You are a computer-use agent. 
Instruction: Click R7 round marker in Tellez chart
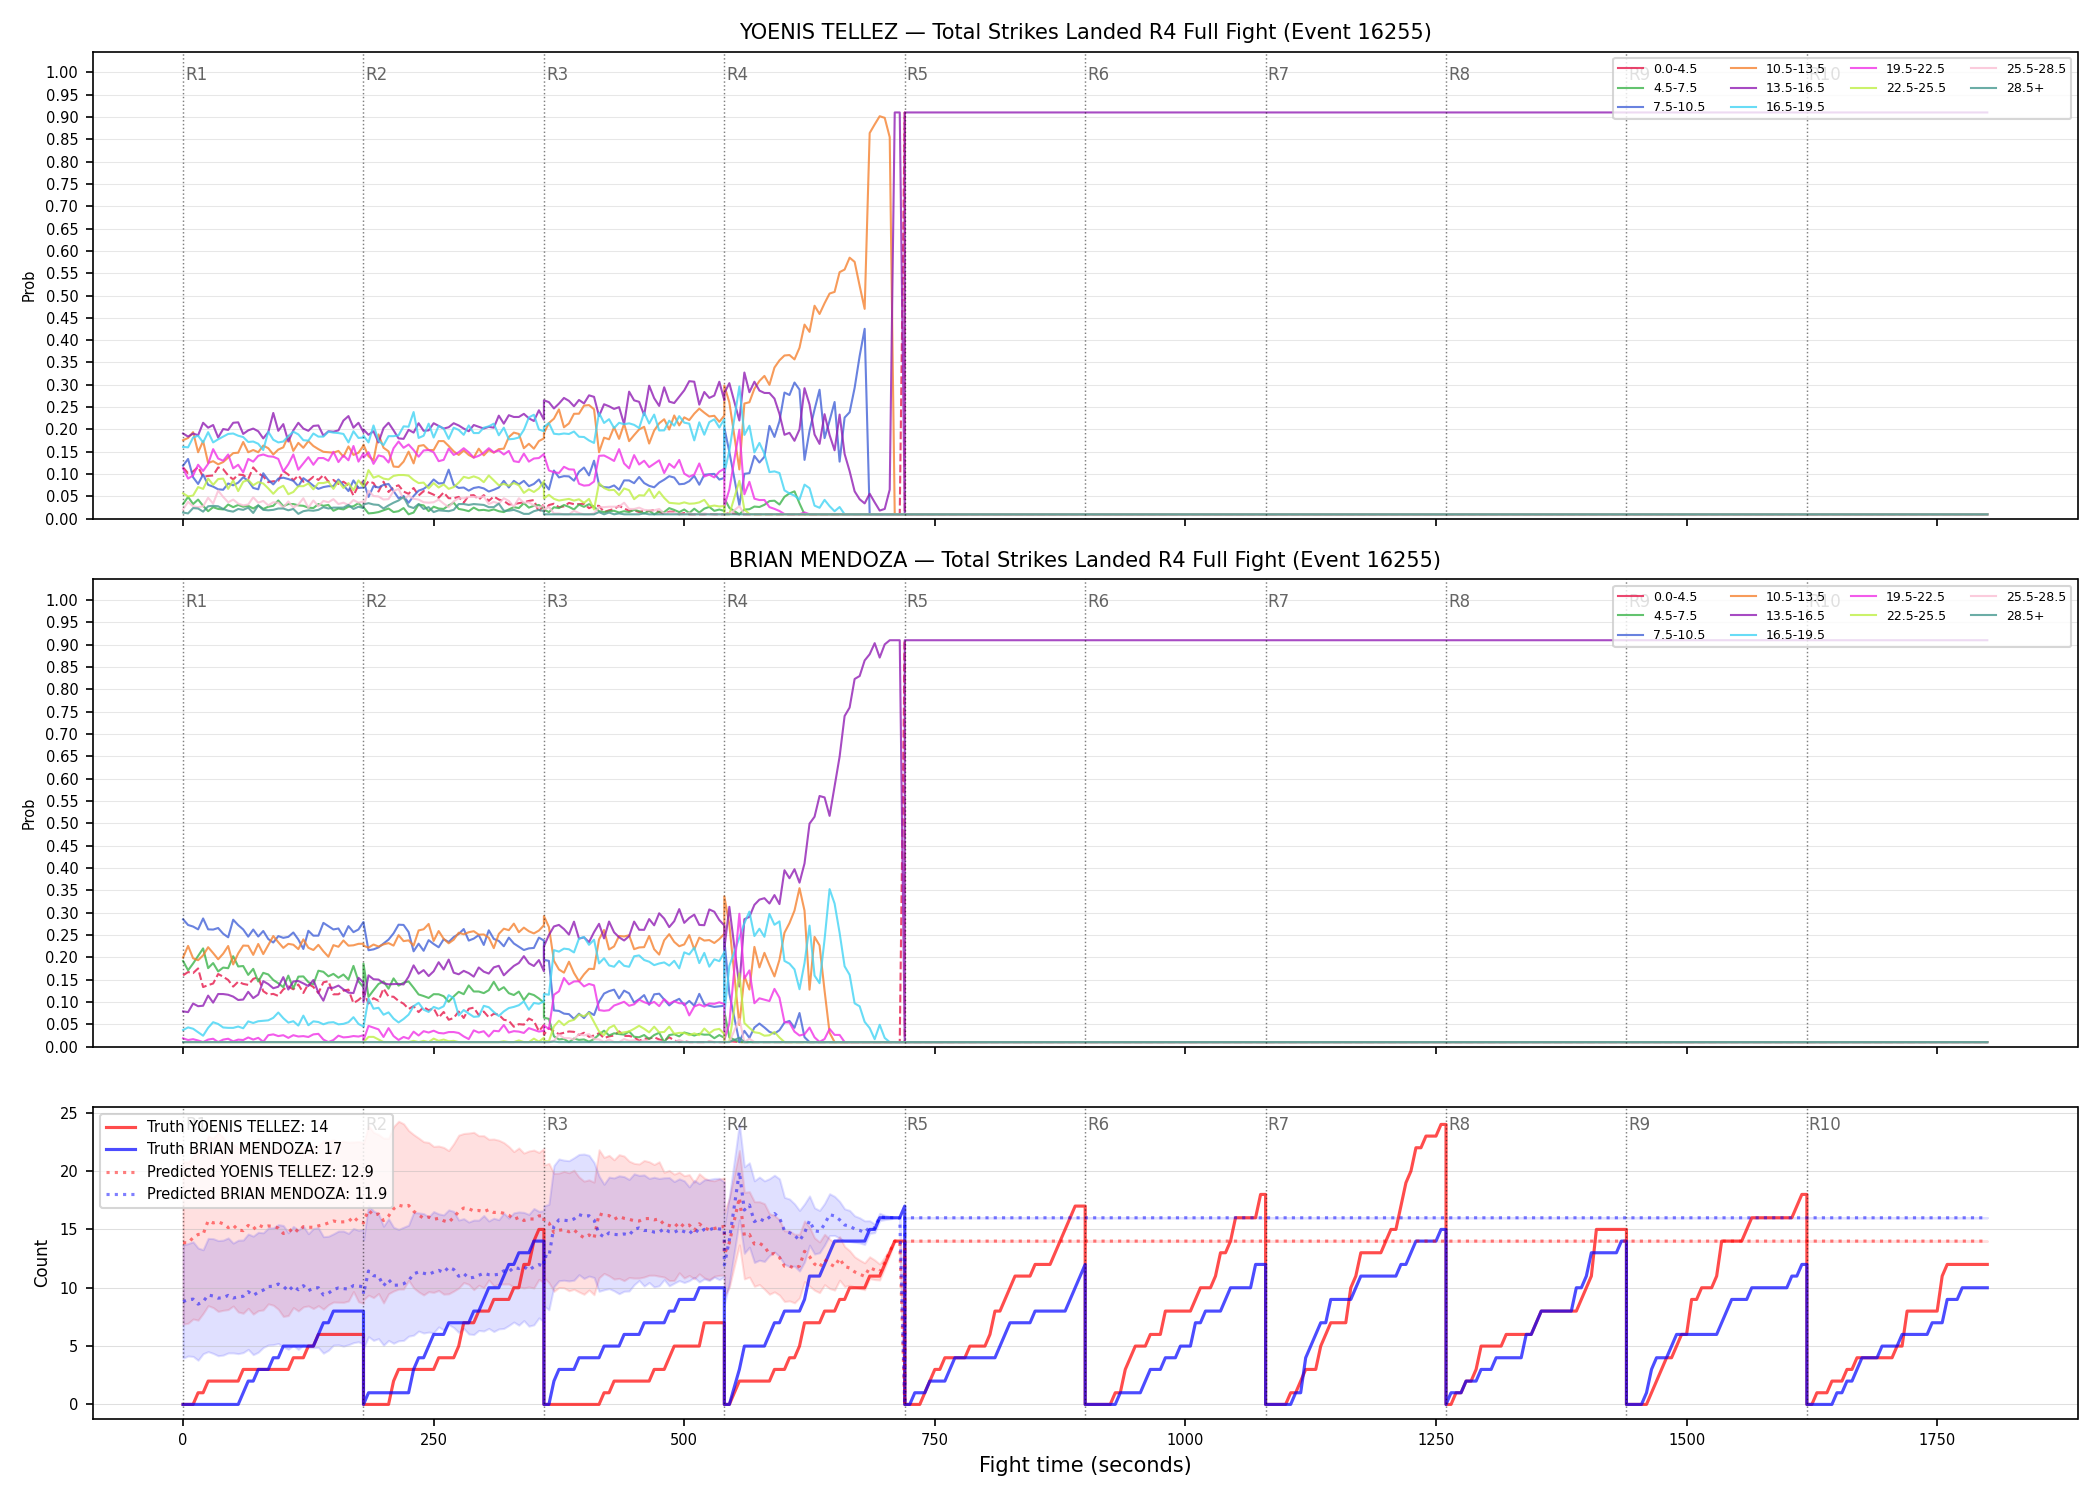(x=1278, y=74)
